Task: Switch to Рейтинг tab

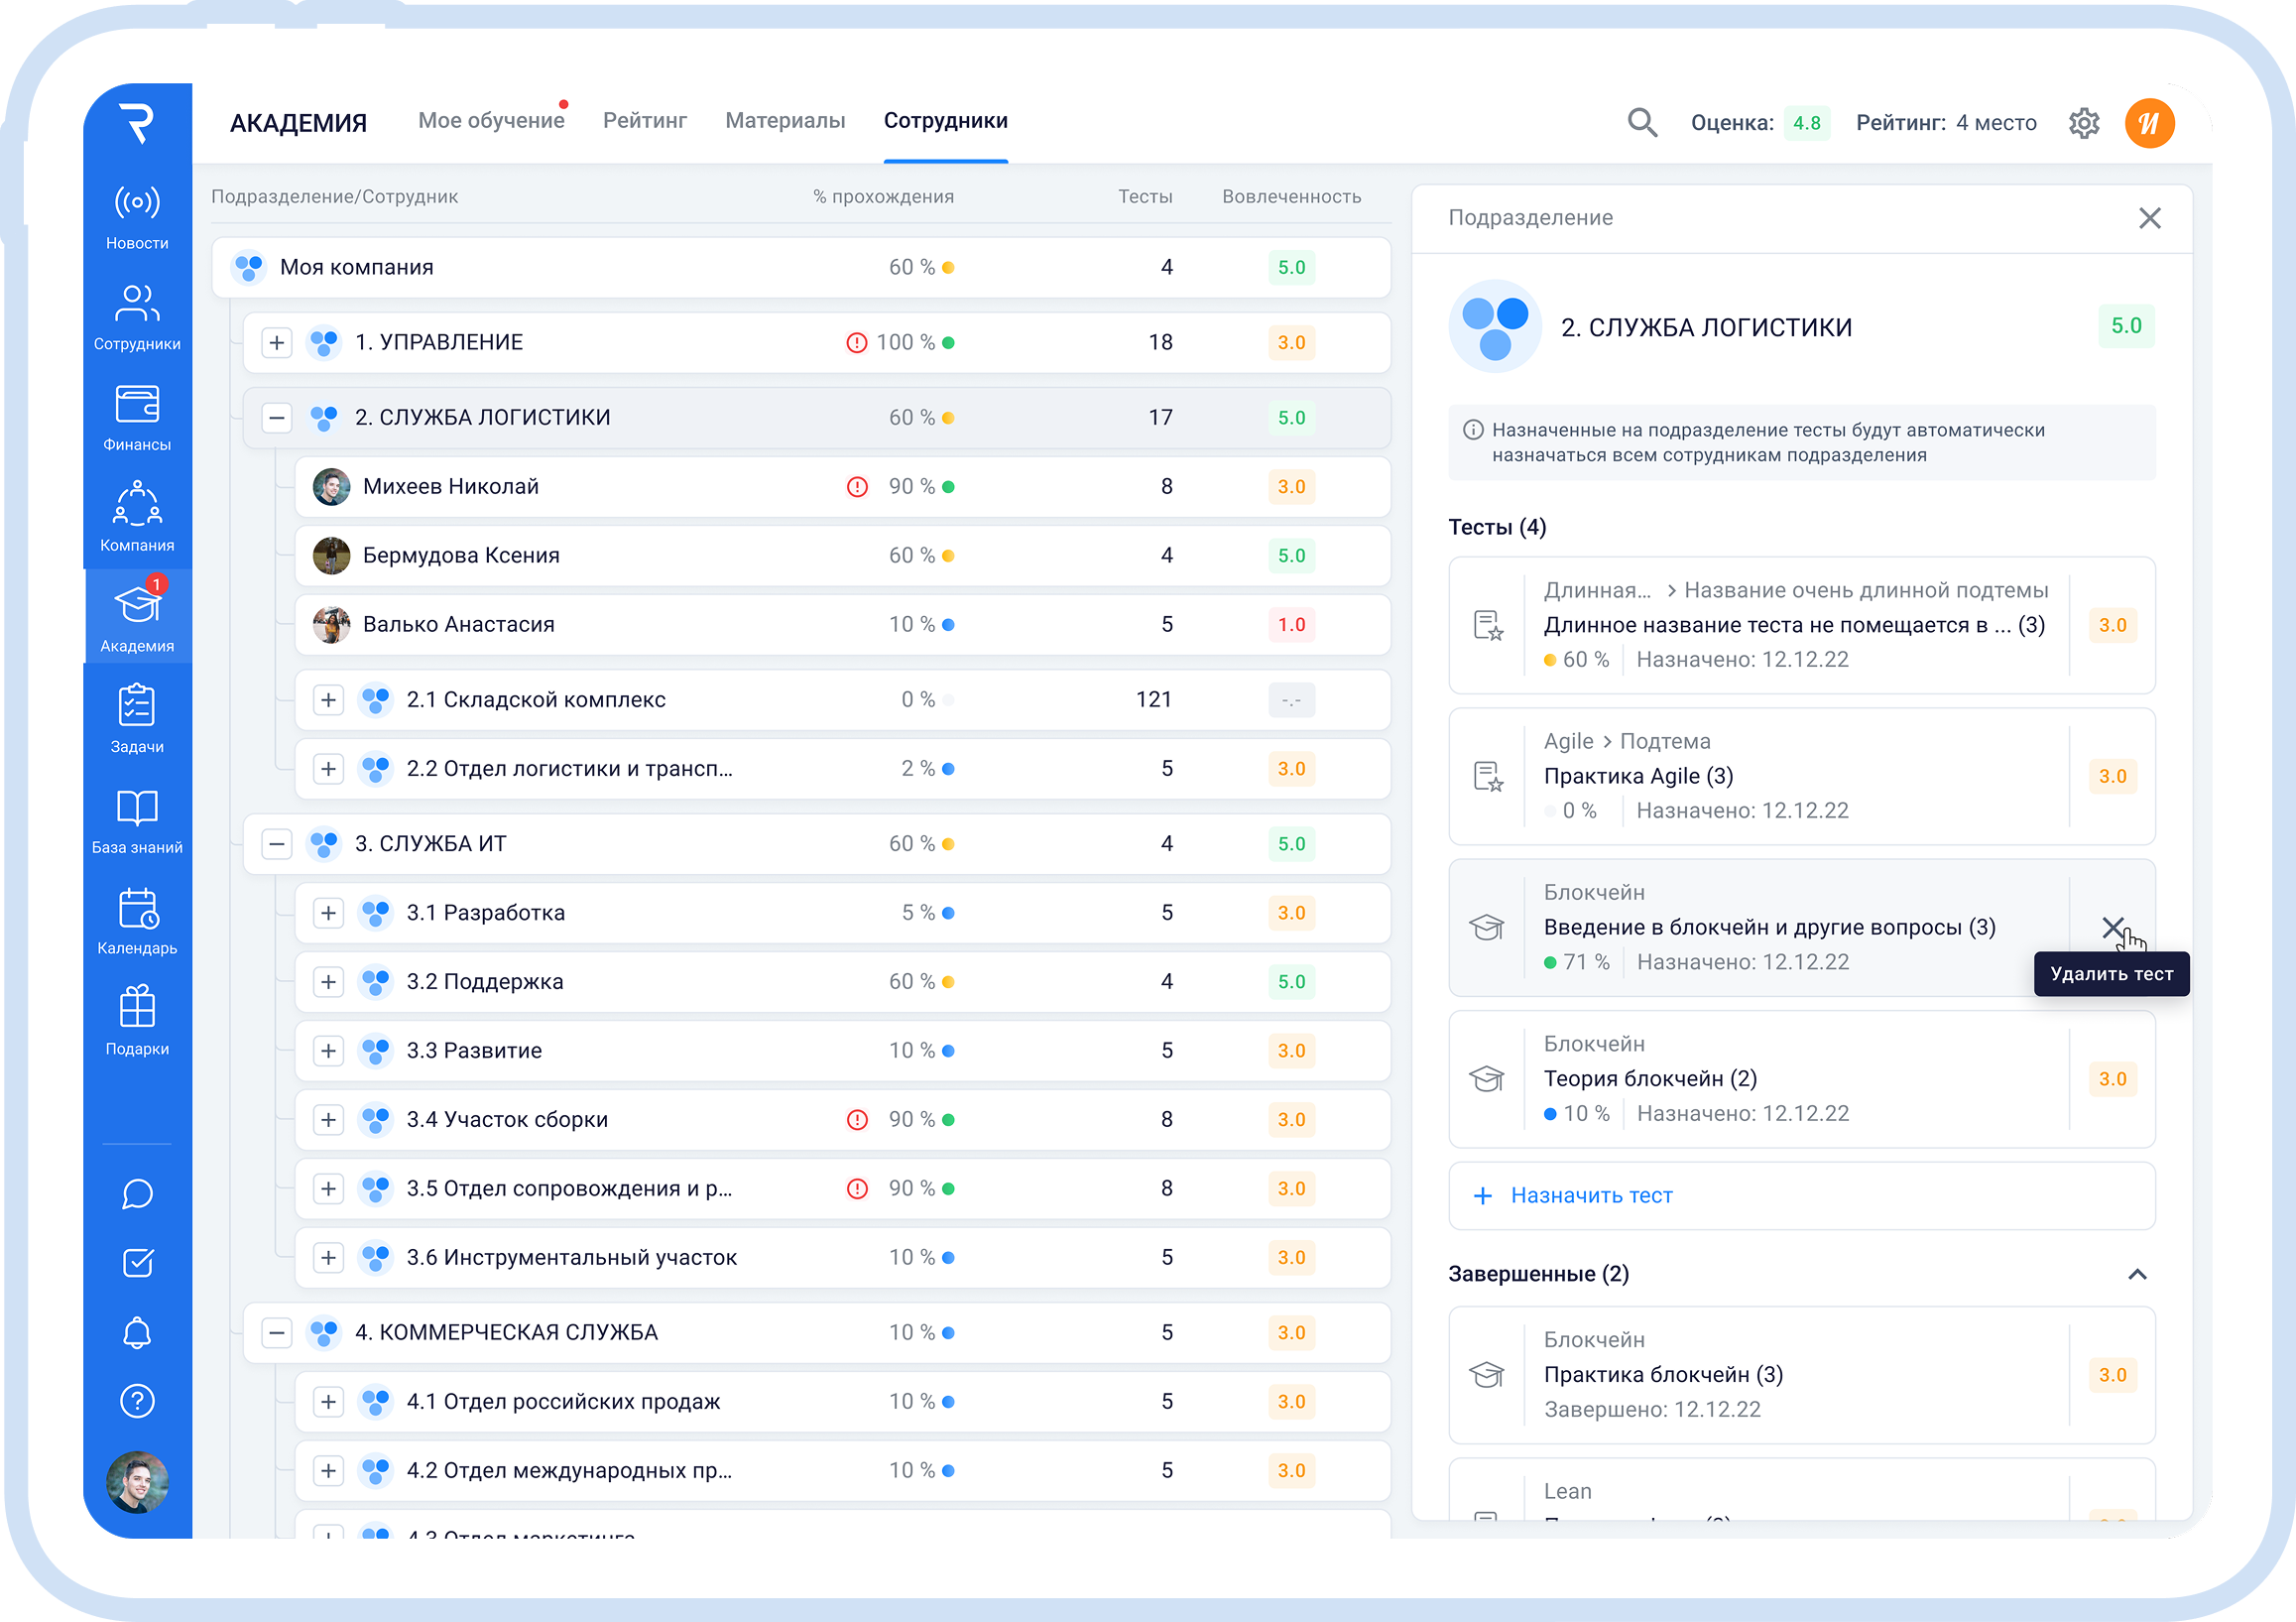Action: point(645,121)
